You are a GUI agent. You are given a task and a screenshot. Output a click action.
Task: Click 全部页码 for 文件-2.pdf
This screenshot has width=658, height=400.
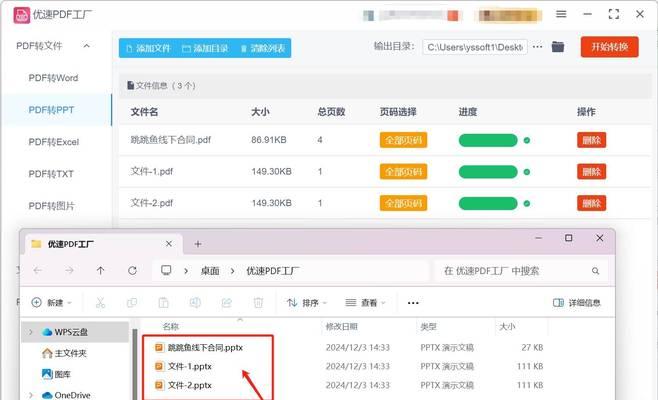pyautogui.click(x=403, y=203)
